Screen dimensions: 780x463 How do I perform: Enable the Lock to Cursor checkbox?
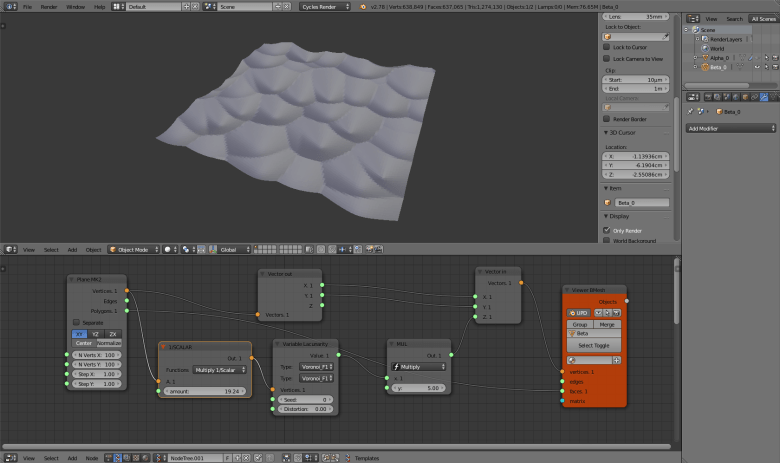tap(606, 47)
